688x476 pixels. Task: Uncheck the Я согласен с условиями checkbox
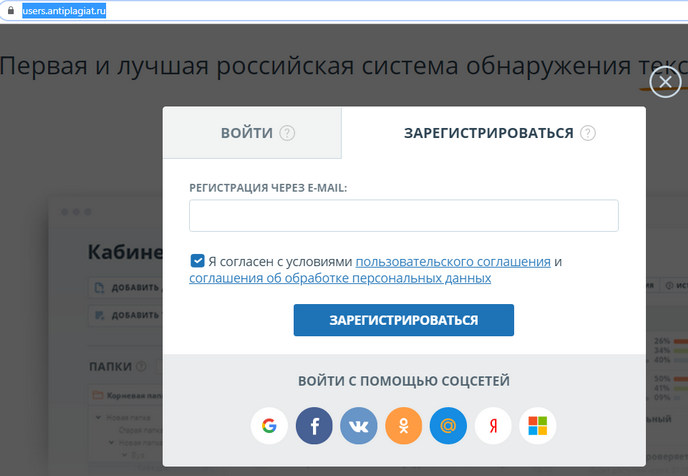197,261
